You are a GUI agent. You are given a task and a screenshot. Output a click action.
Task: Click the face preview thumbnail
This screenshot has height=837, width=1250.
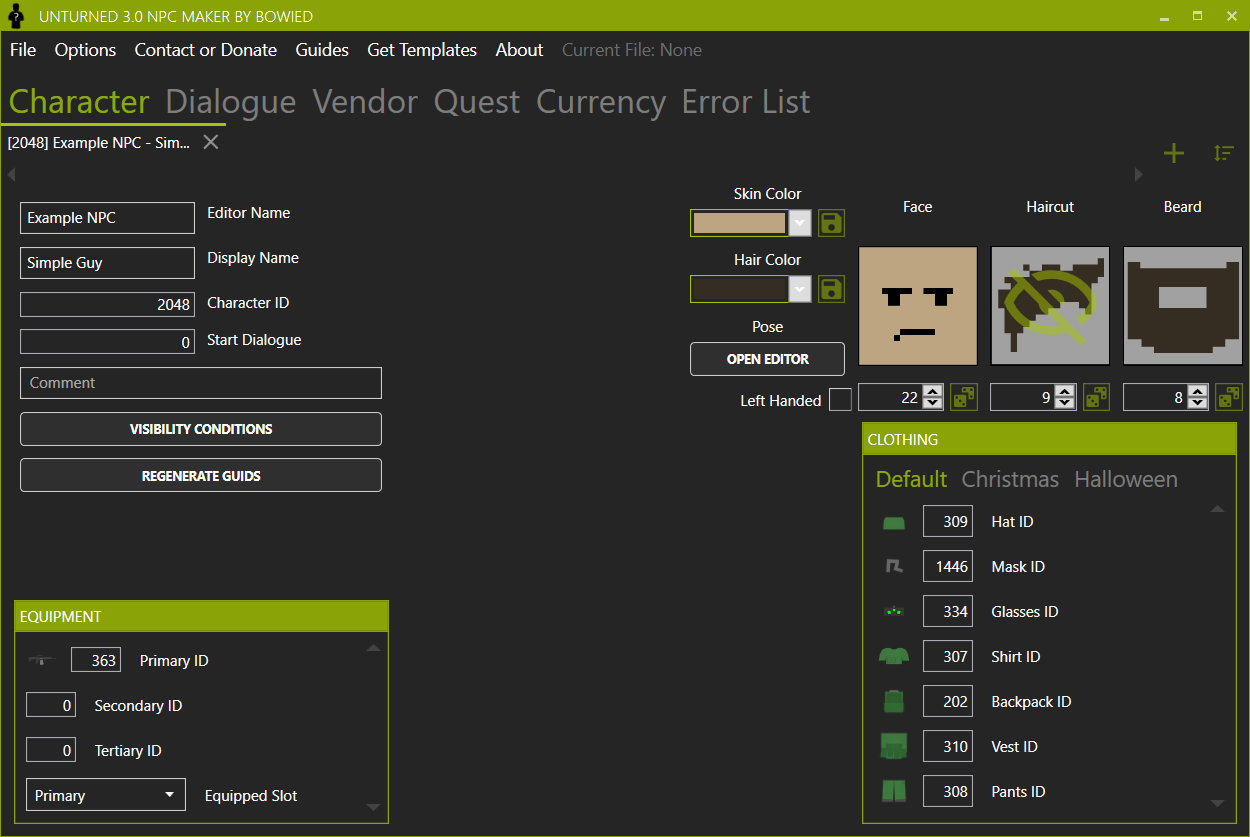click(917, 306)
